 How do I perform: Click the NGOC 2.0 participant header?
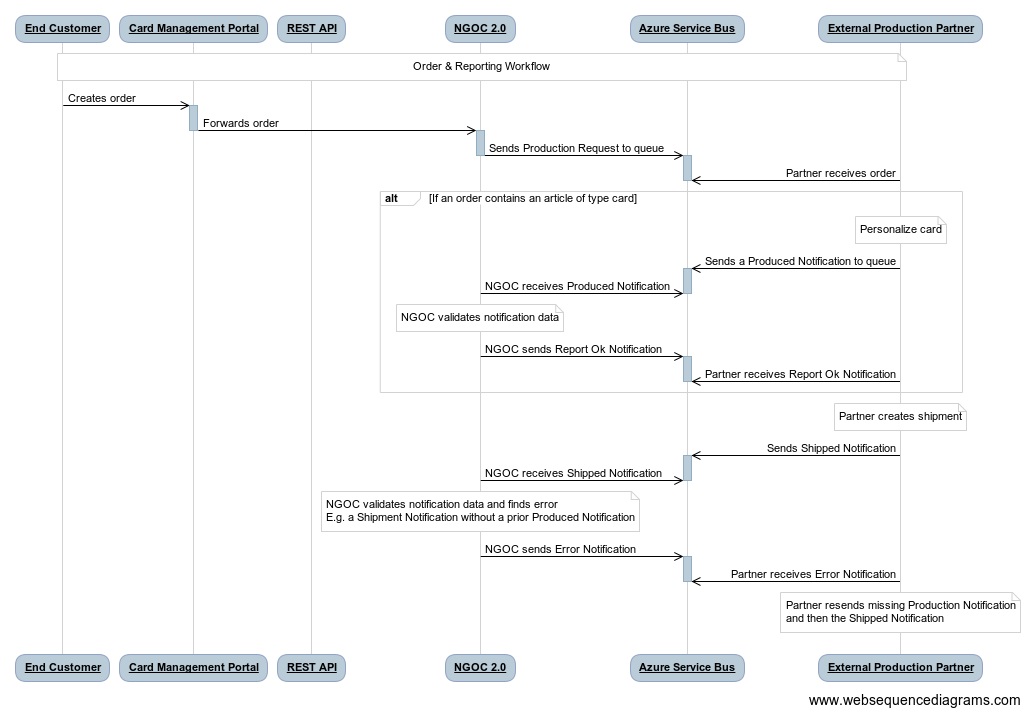pyautogui.click(x=480, y=28)
